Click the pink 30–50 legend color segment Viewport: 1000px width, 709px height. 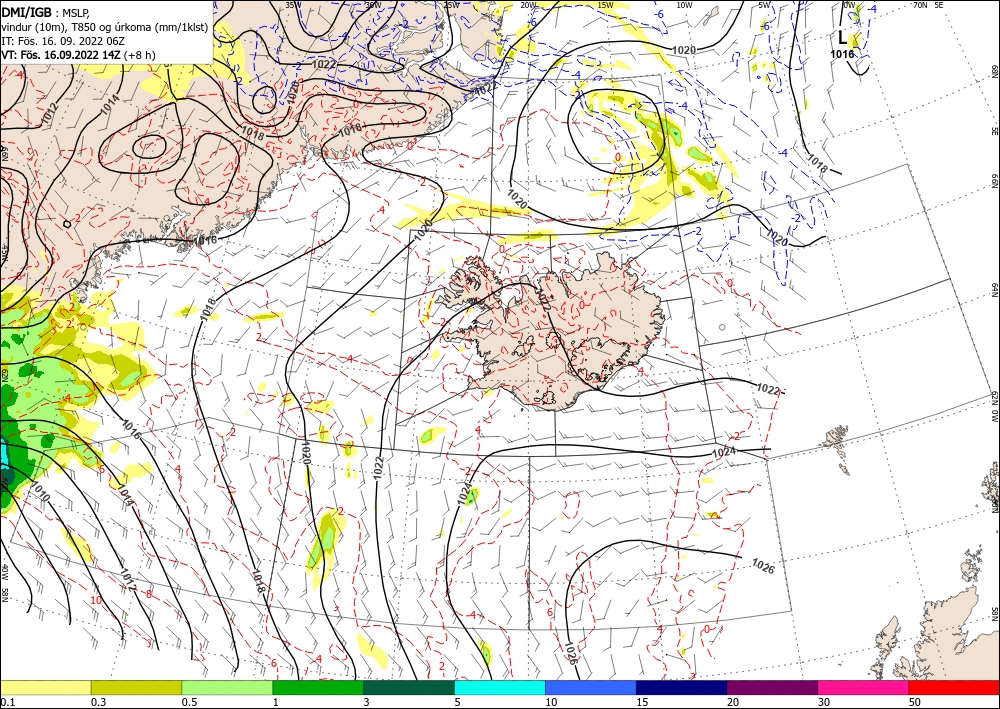coord(864,687)
